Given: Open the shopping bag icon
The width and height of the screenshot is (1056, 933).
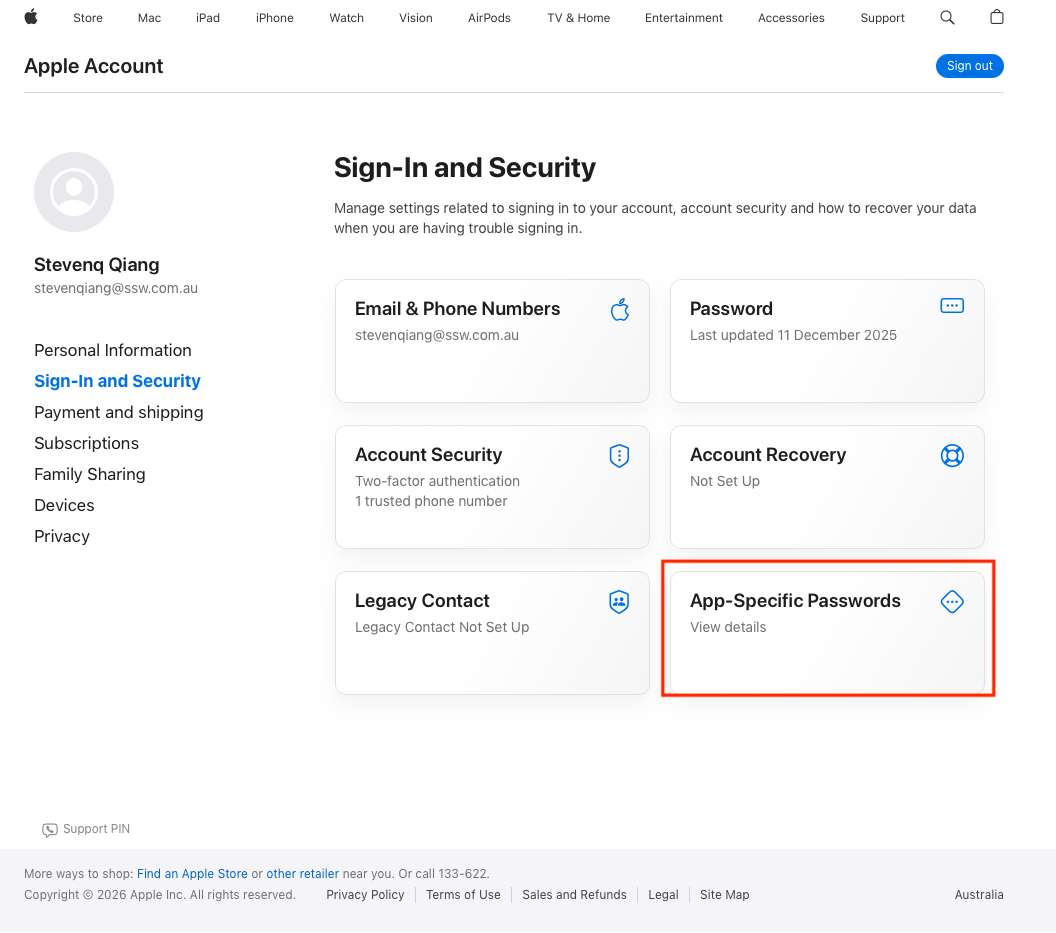Looking at the screenshot, I should [996, 18].
